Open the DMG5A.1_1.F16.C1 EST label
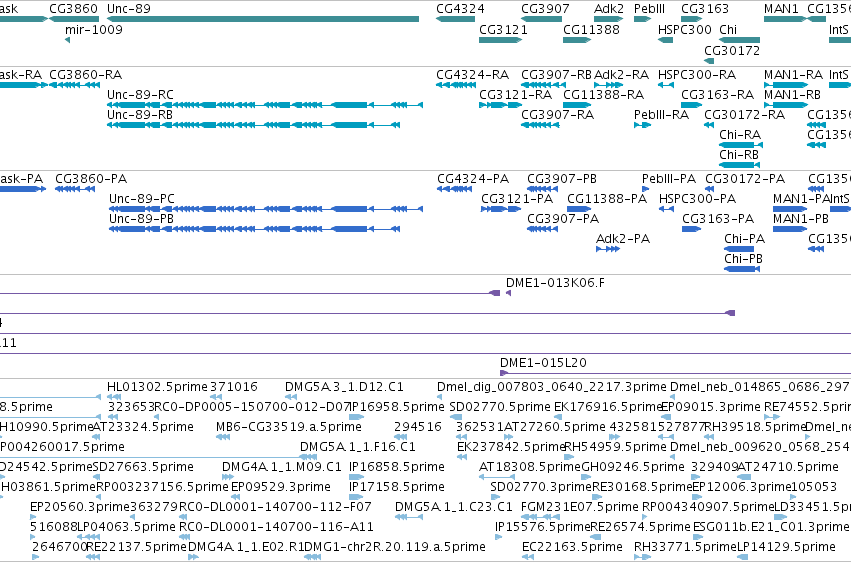Image resolution: width=851 pixels, height=562 pixels. click(358, 447)
